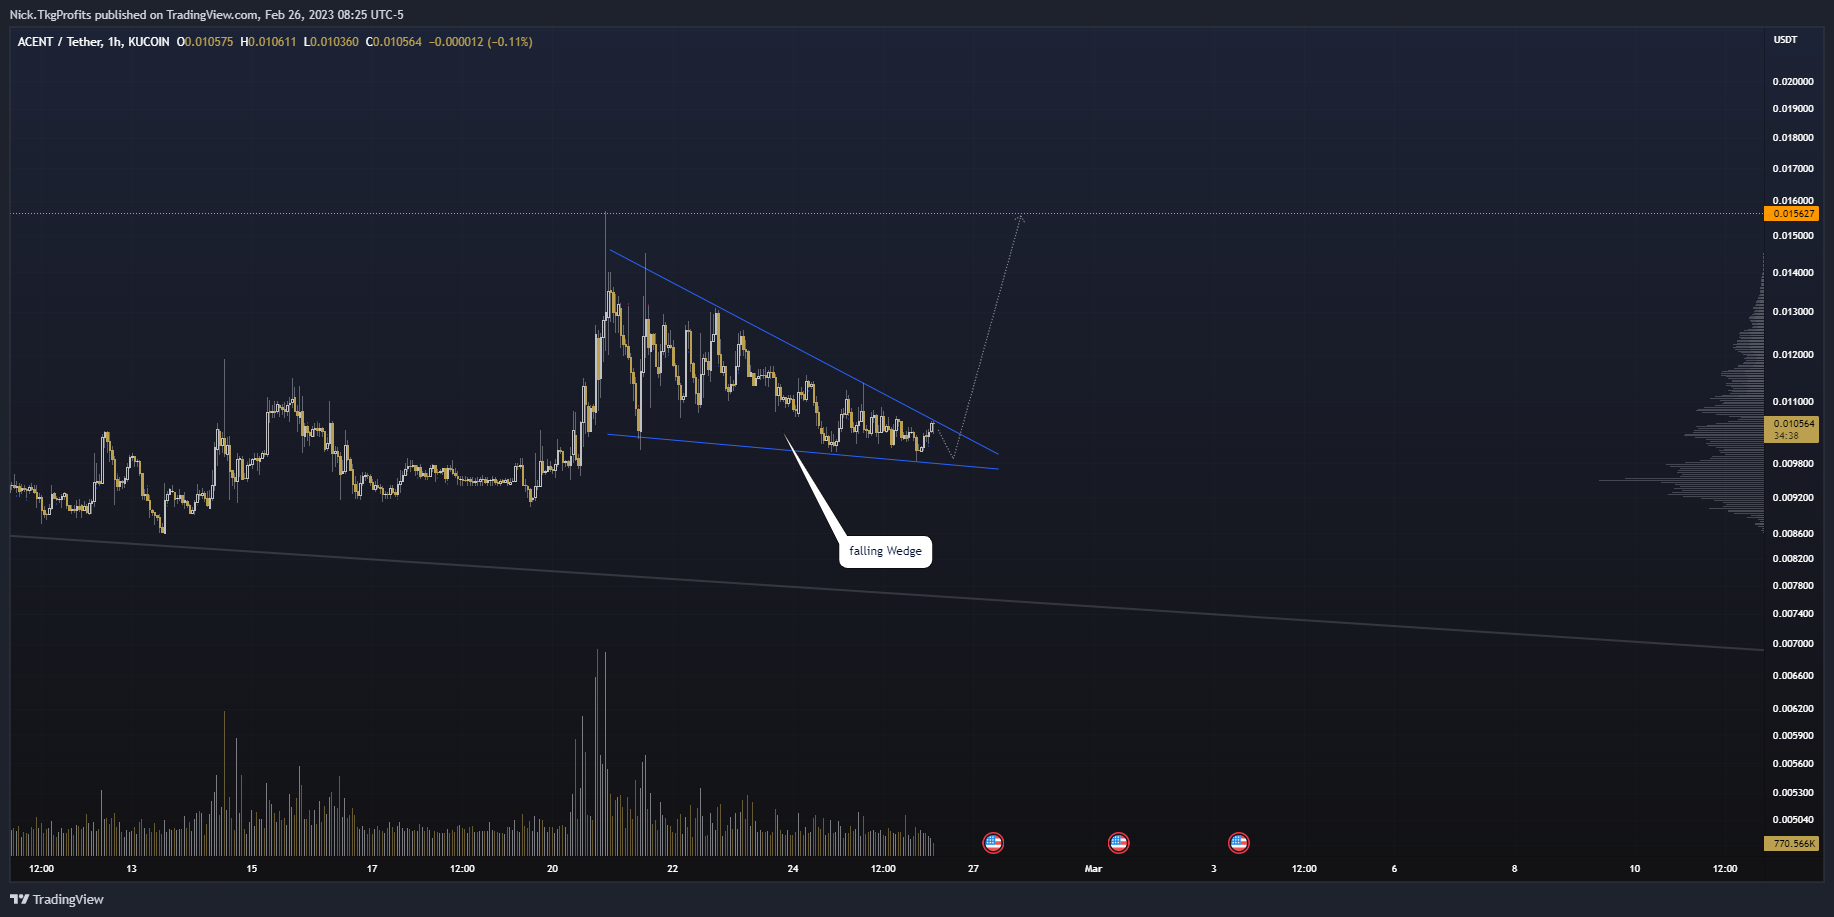Click the 0.020000 price axis label
The image size is (1834, 917).
pyautogui.click(x=1793, y=82)
